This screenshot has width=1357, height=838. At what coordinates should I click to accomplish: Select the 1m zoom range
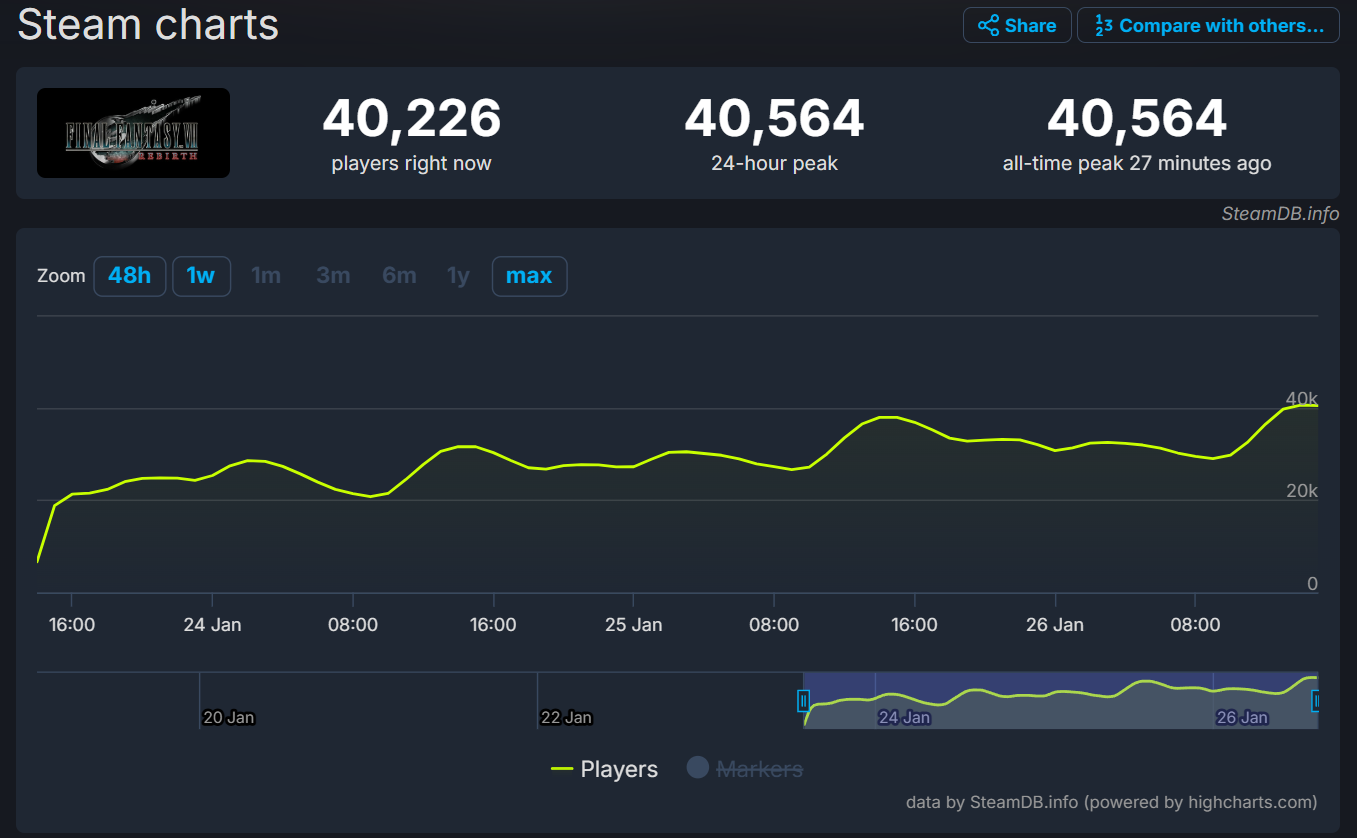tap(265, 276)
